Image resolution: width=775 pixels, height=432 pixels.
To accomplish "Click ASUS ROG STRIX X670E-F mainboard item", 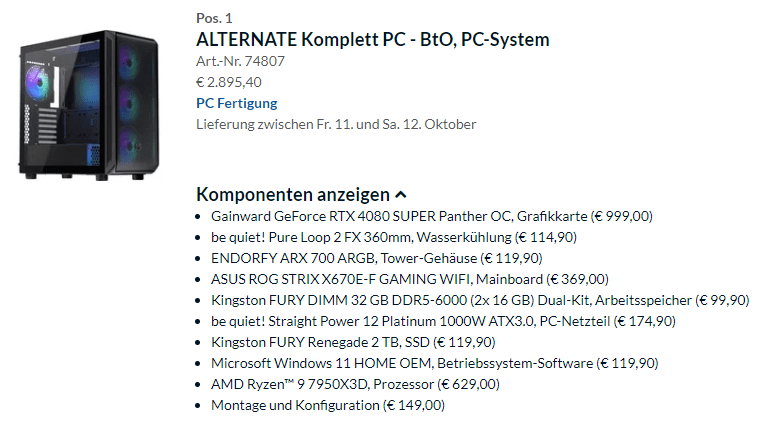I will 410,279.
